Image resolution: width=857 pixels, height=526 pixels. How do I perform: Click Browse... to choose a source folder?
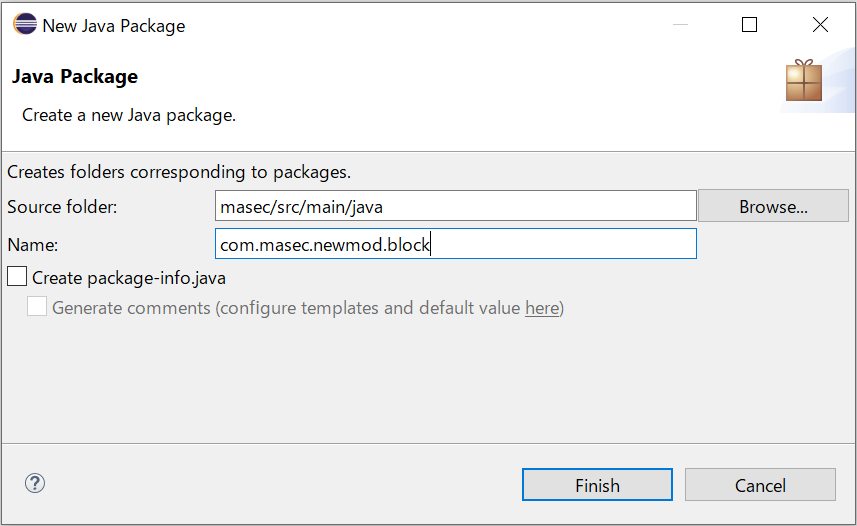pos(773,206)
